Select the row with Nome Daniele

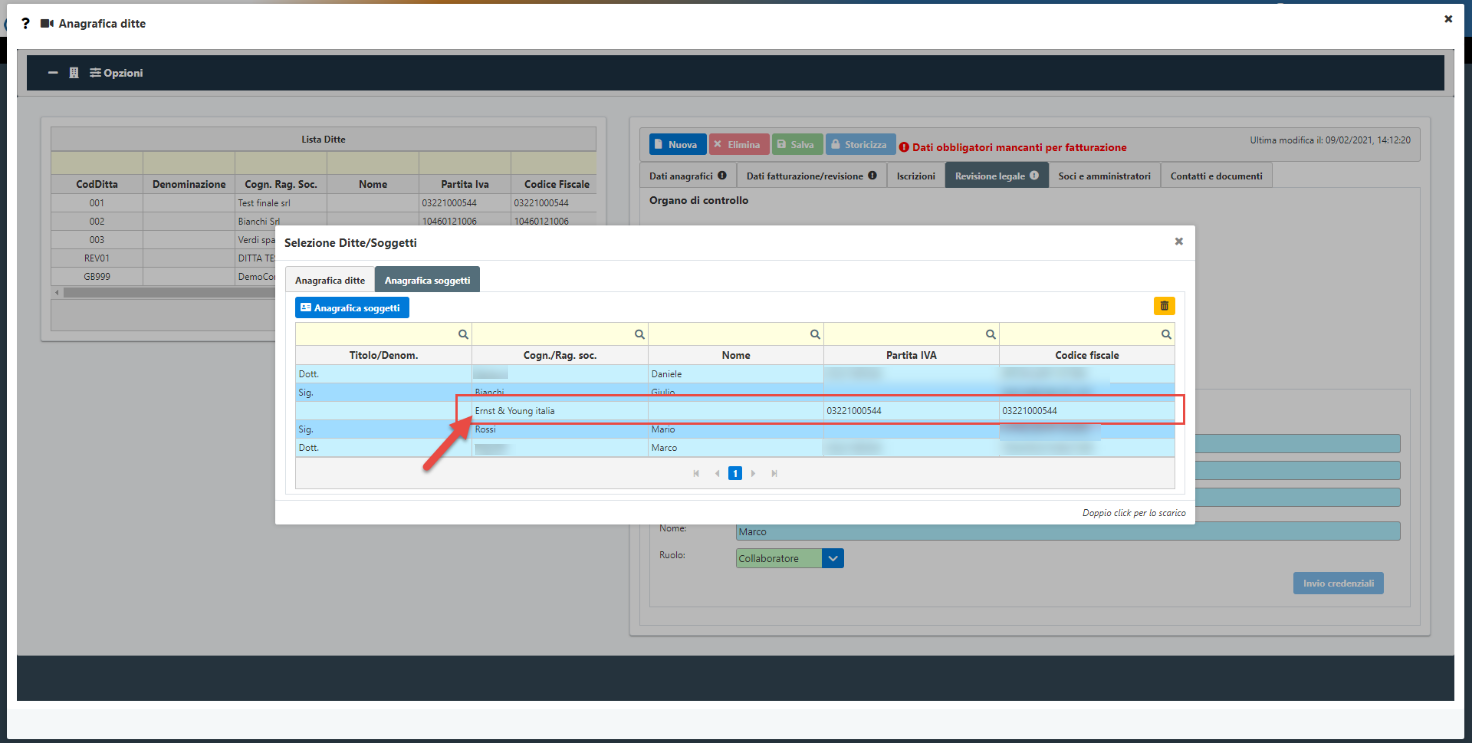pos(735,374)
